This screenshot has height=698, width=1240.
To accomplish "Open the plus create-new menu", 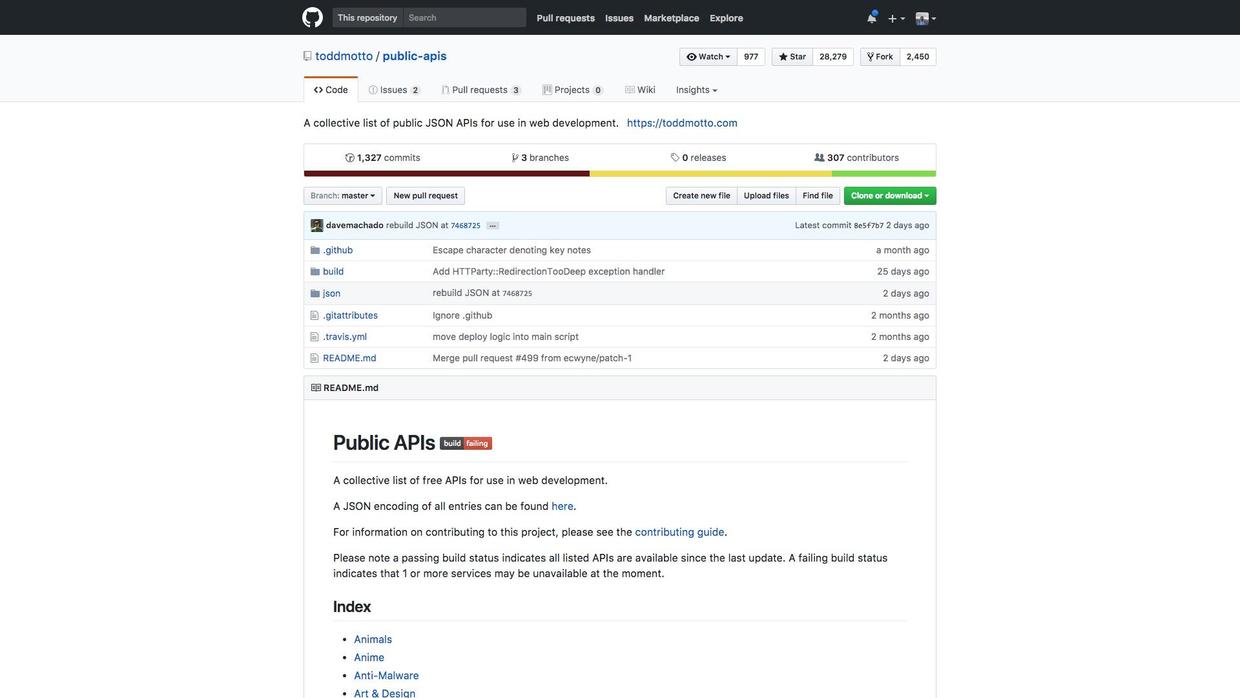I will (x=896, y=18).
